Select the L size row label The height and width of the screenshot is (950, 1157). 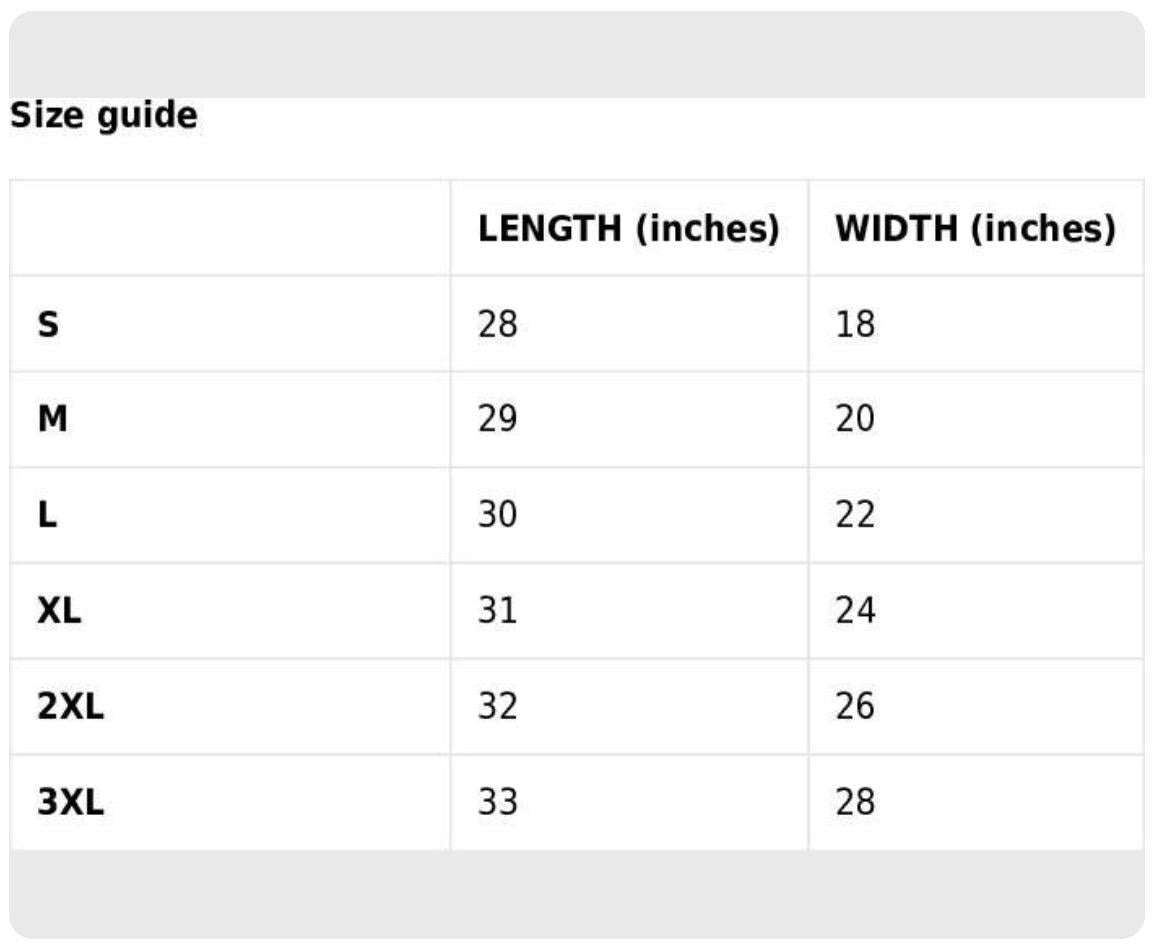(46, 516)
